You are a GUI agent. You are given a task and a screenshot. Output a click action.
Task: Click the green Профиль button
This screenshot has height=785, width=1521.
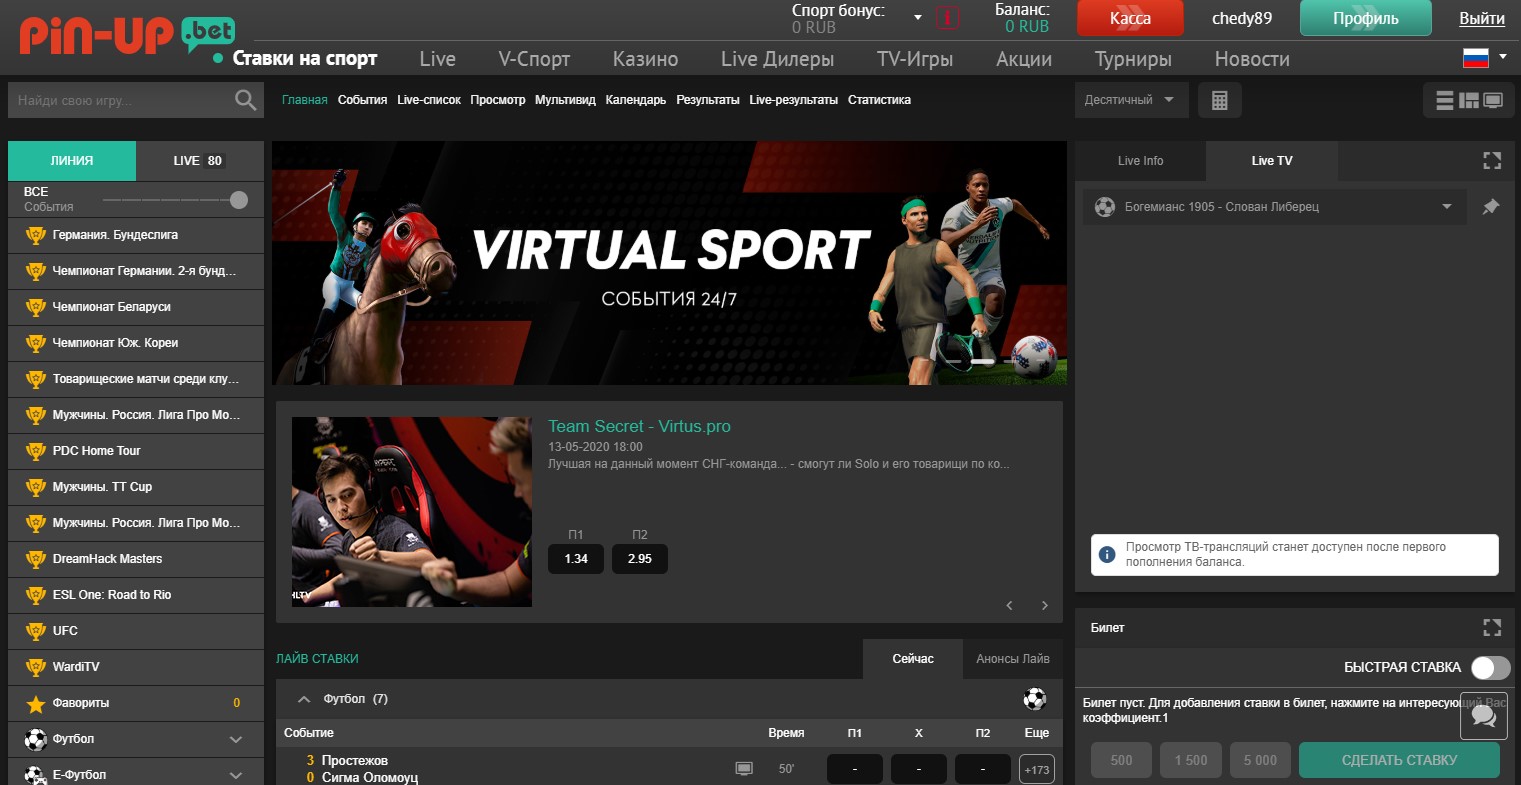[1366, 18]
